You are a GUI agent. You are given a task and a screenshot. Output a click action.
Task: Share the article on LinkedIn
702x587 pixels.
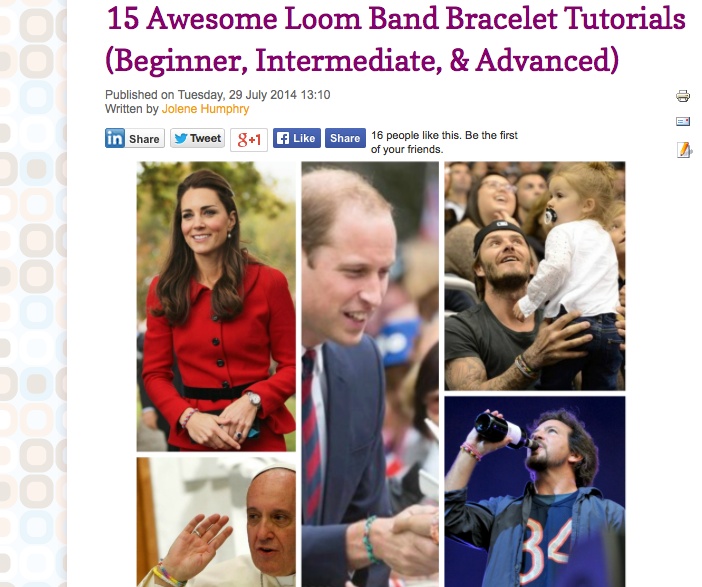[135, 138]
